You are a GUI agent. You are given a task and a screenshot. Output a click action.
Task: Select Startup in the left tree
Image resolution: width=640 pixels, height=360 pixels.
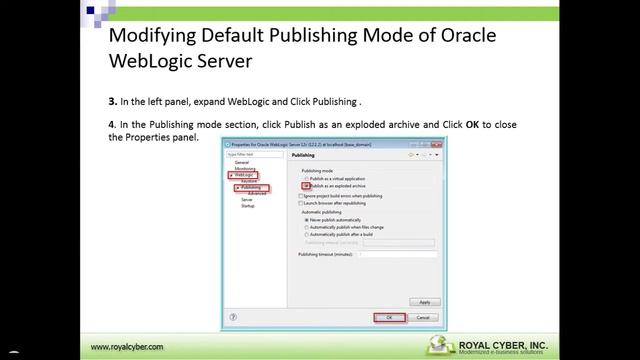(247, 206)
